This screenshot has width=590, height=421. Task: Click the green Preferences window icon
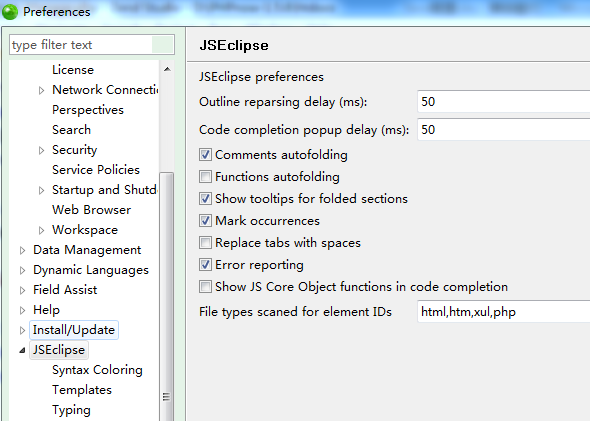10,12
